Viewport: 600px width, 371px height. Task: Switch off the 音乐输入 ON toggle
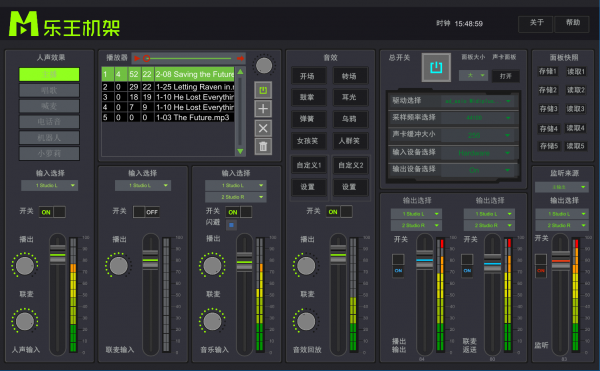pyautogui.click(x=239, y=212)
